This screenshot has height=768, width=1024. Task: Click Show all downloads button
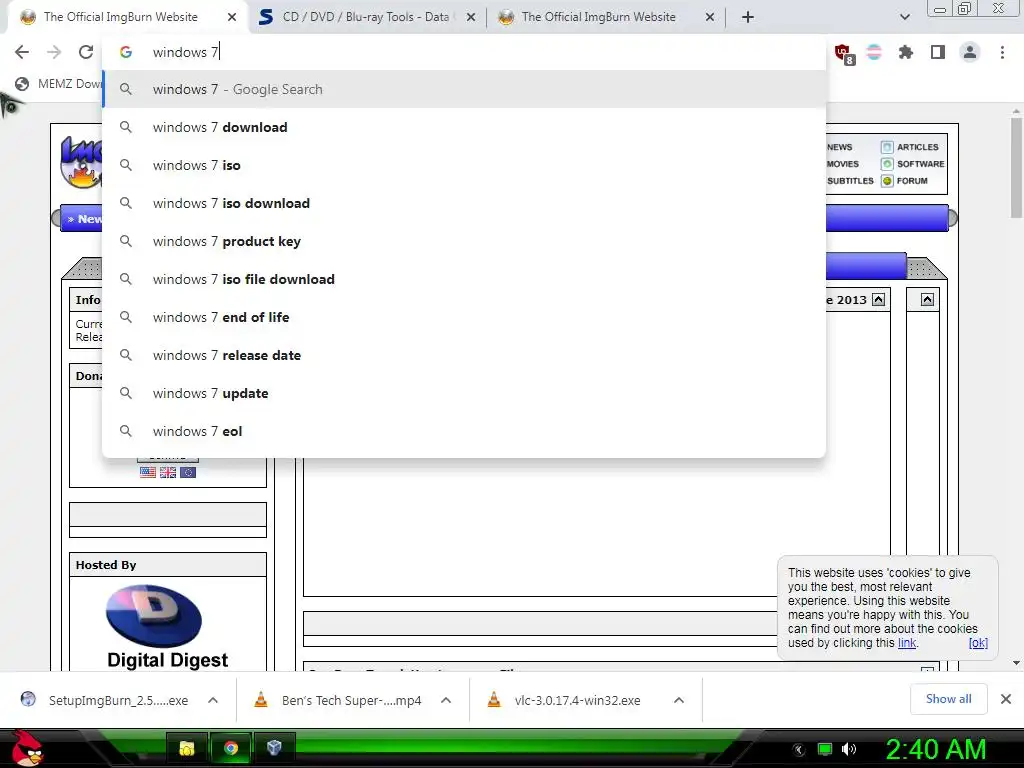click(948, 699)
